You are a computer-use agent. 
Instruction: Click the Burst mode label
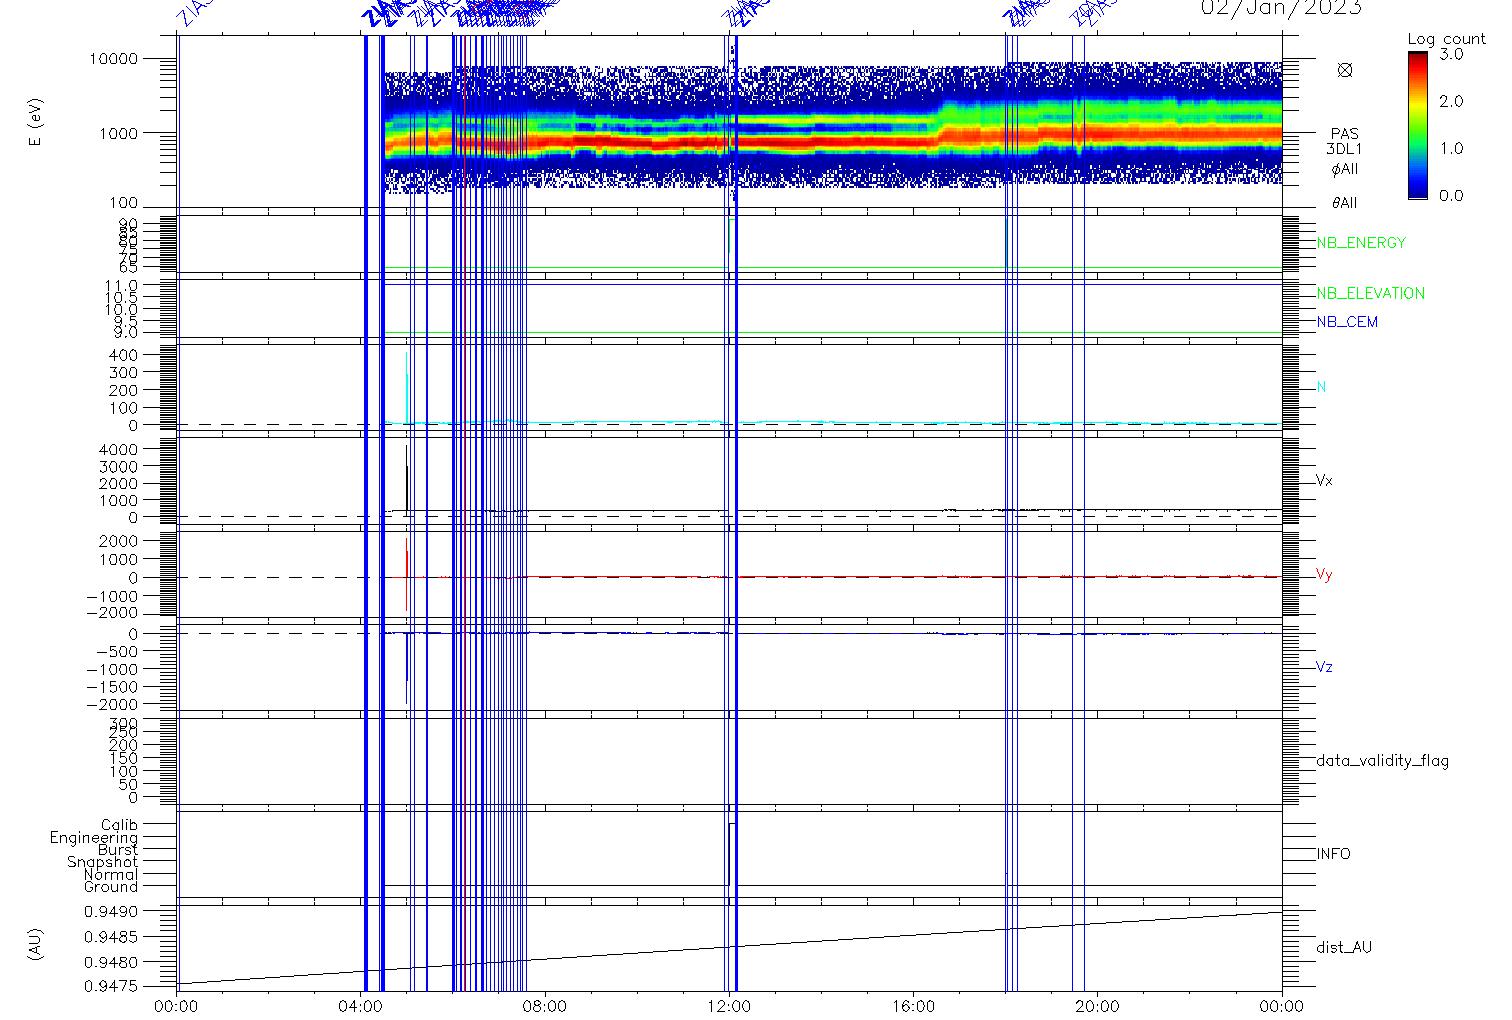tap(118, 850)
